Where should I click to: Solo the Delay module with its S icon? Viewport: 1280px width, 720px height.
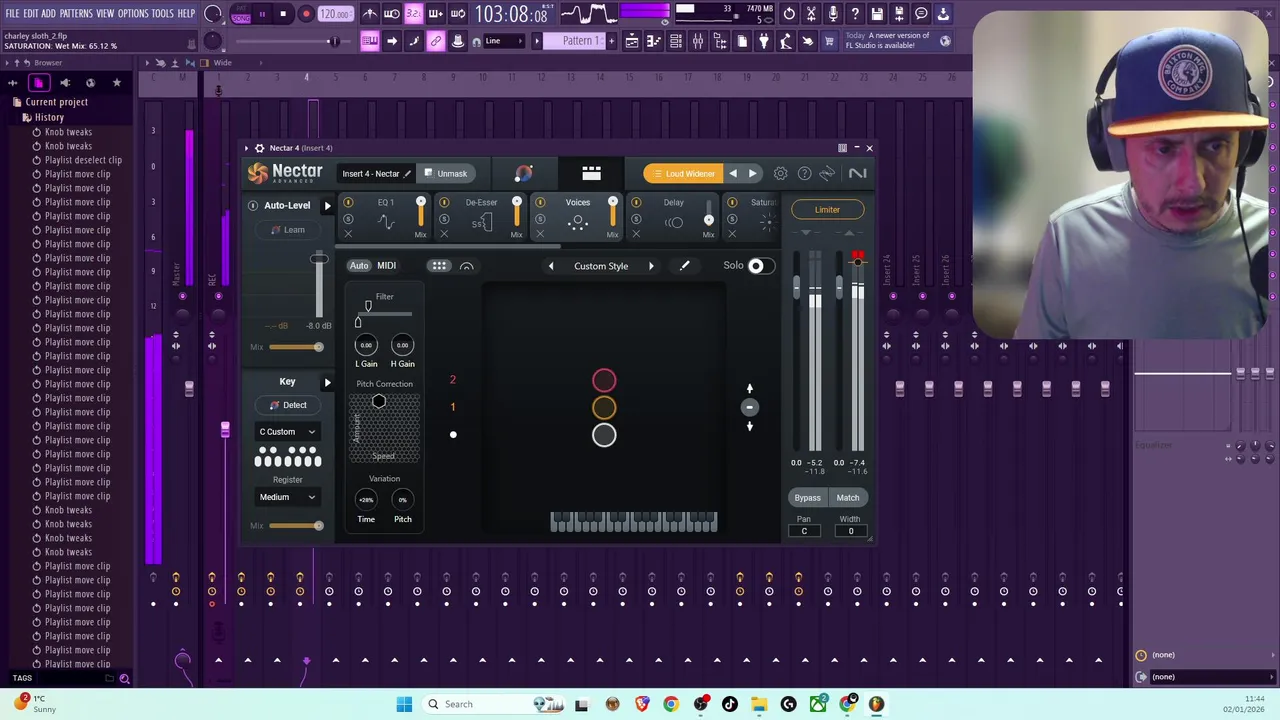click(636, 219)
